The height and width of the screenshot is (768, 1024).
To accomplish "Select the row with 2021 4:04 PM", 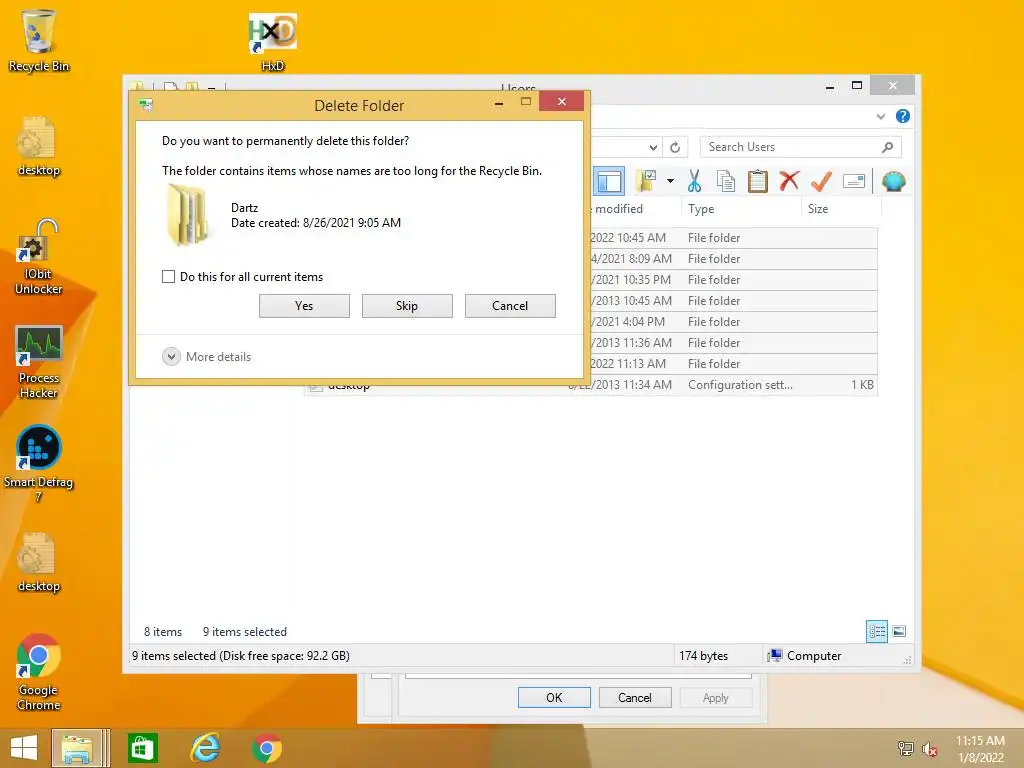I will [x=733, y=321].
